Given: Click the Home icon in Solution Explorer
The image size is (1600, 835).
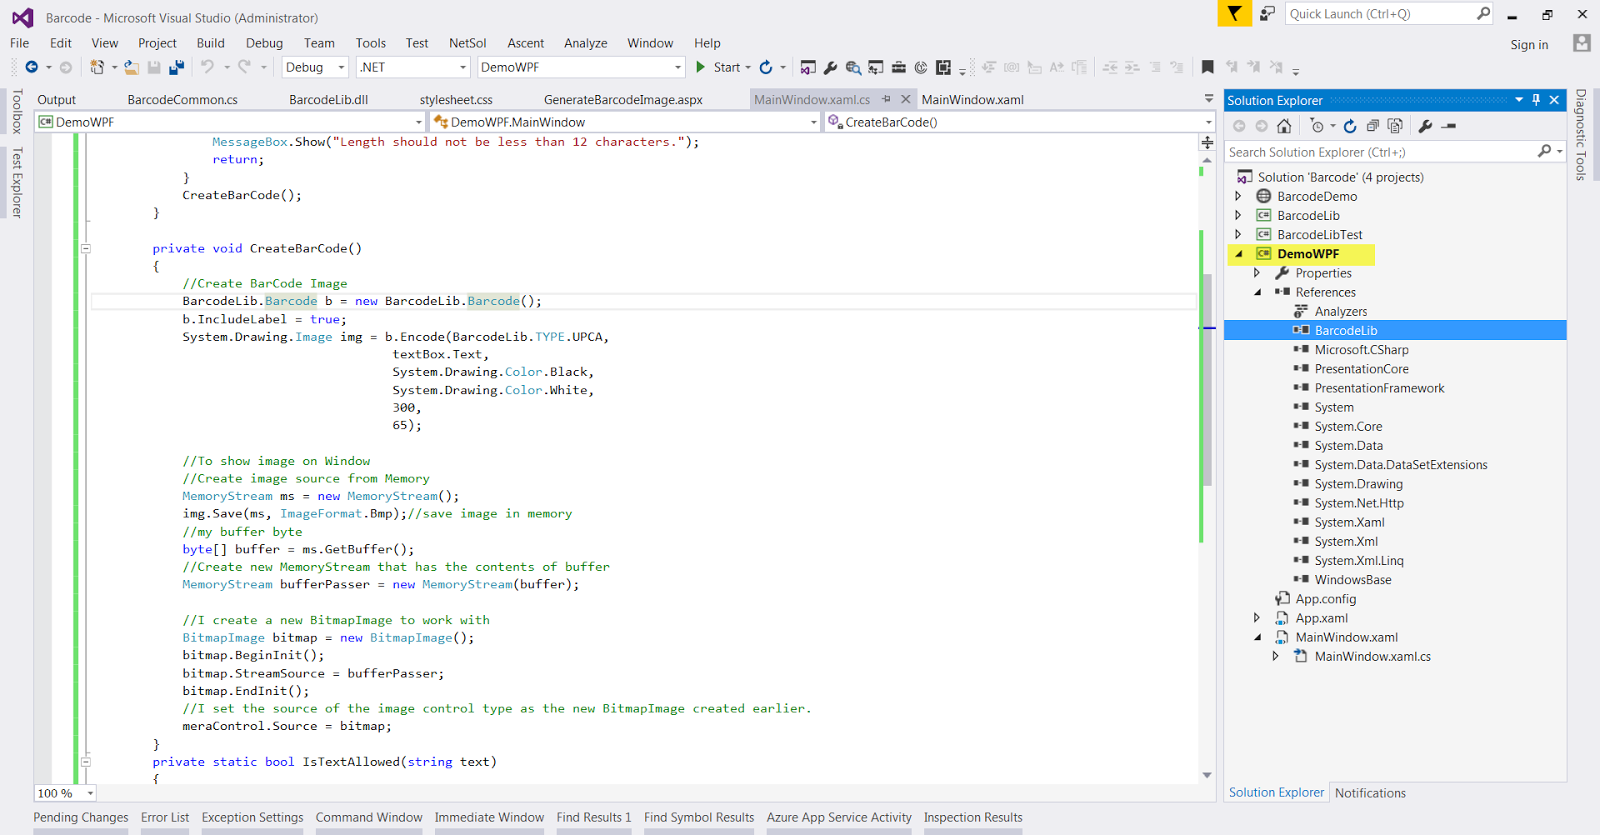Looking at the screenshot, I should click(1284, 126).
